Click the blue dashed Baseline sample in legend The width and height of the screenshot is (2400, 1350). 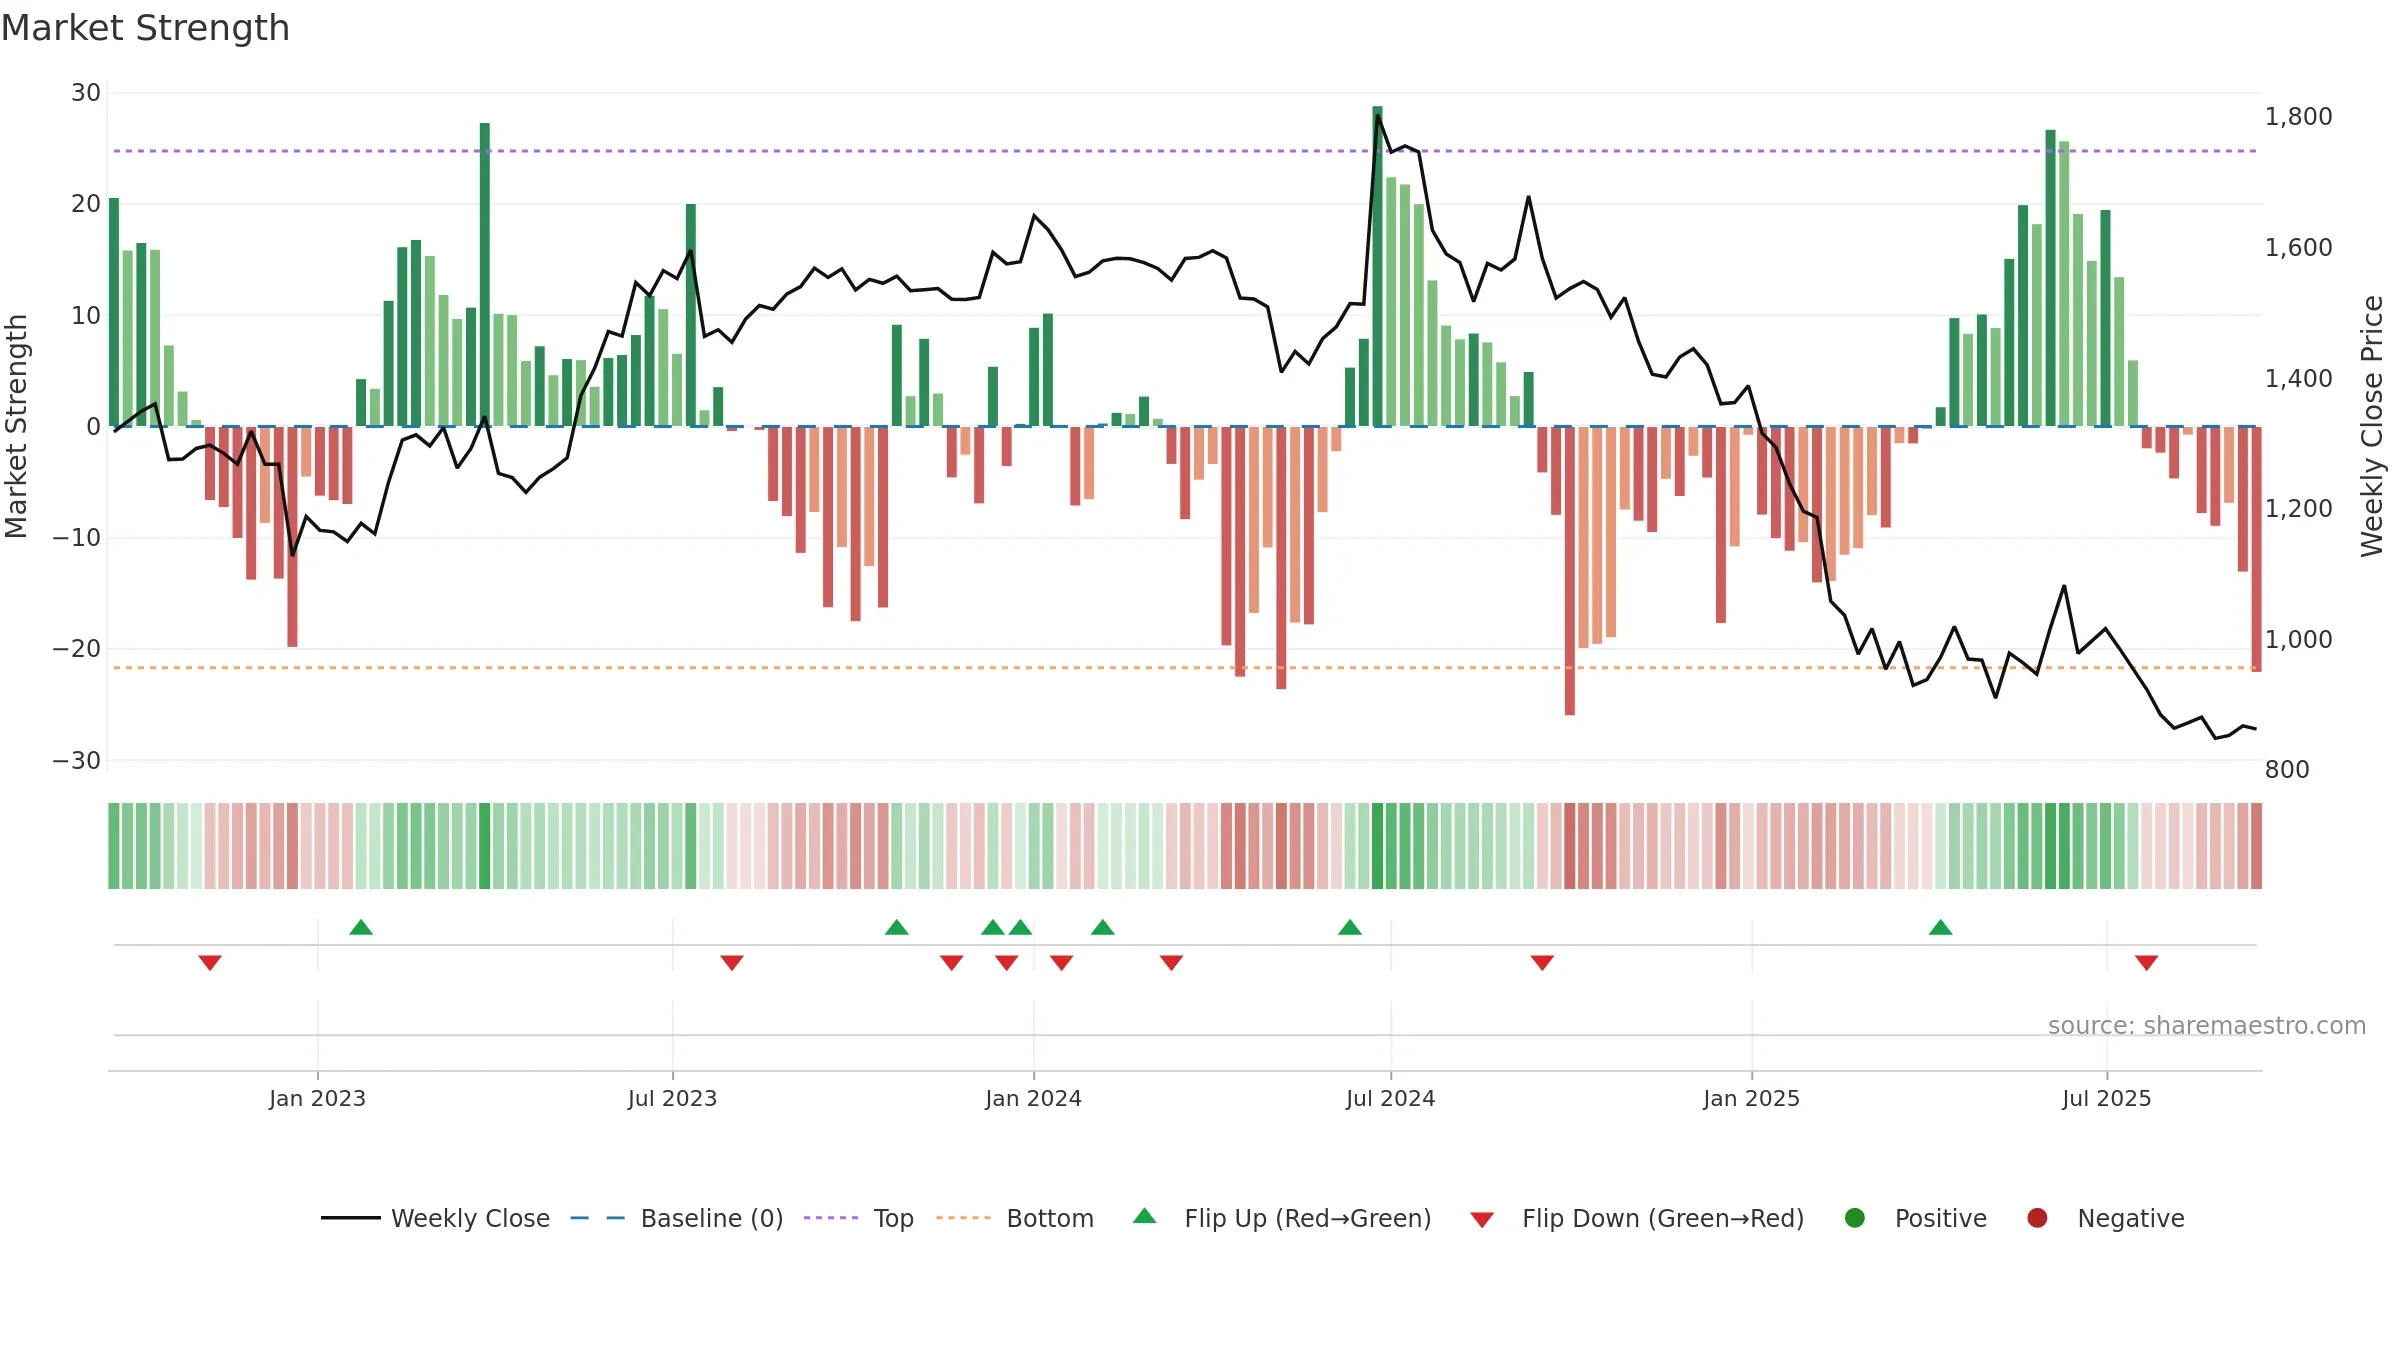pyautogui.click(x=598, y=1218)
